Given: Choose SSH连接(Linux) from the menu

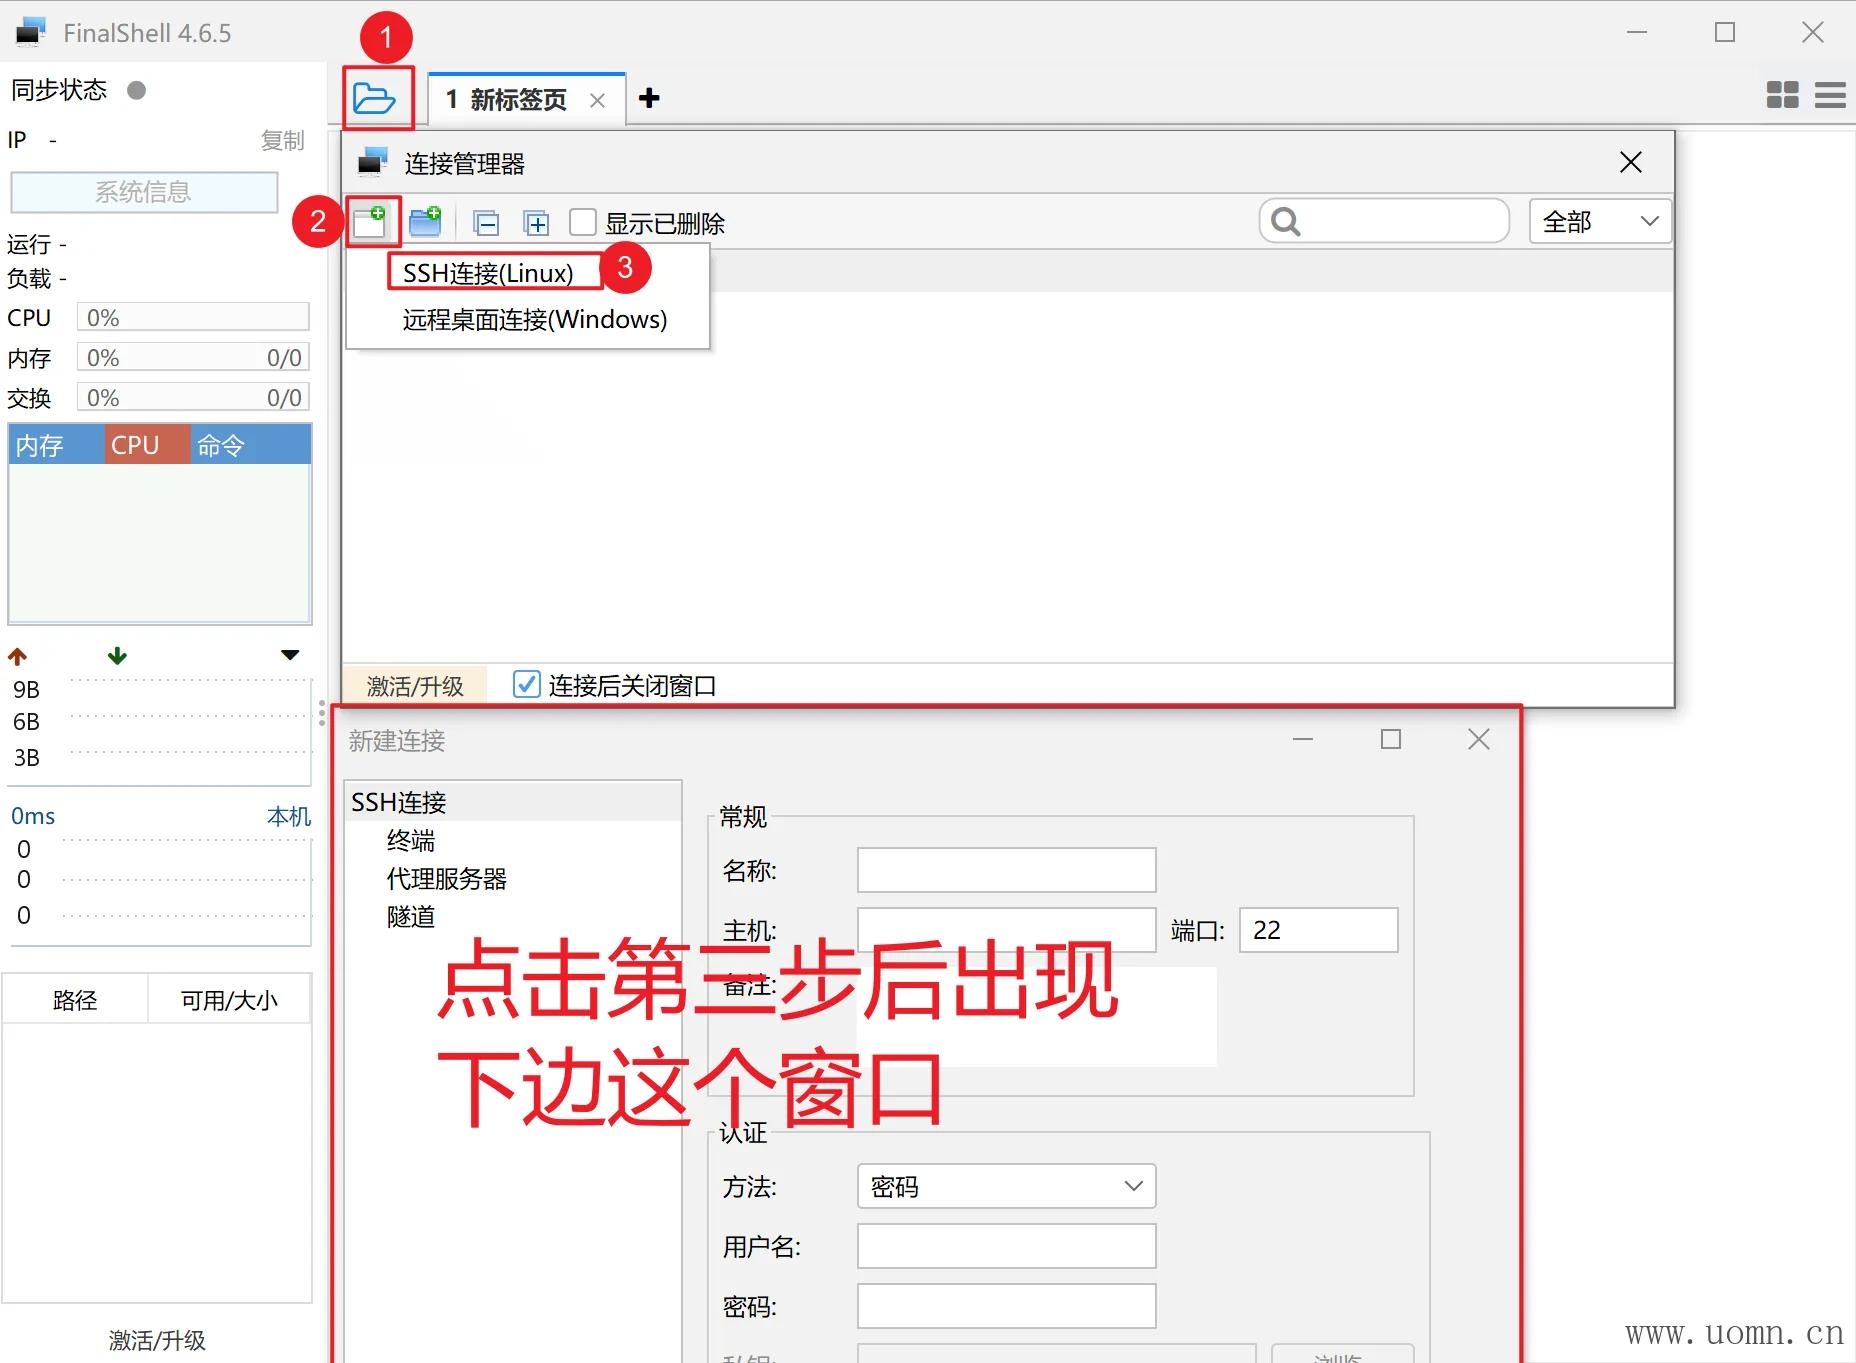Looking at the screenshot, I should pyautogui.click(x=488, y=273).
